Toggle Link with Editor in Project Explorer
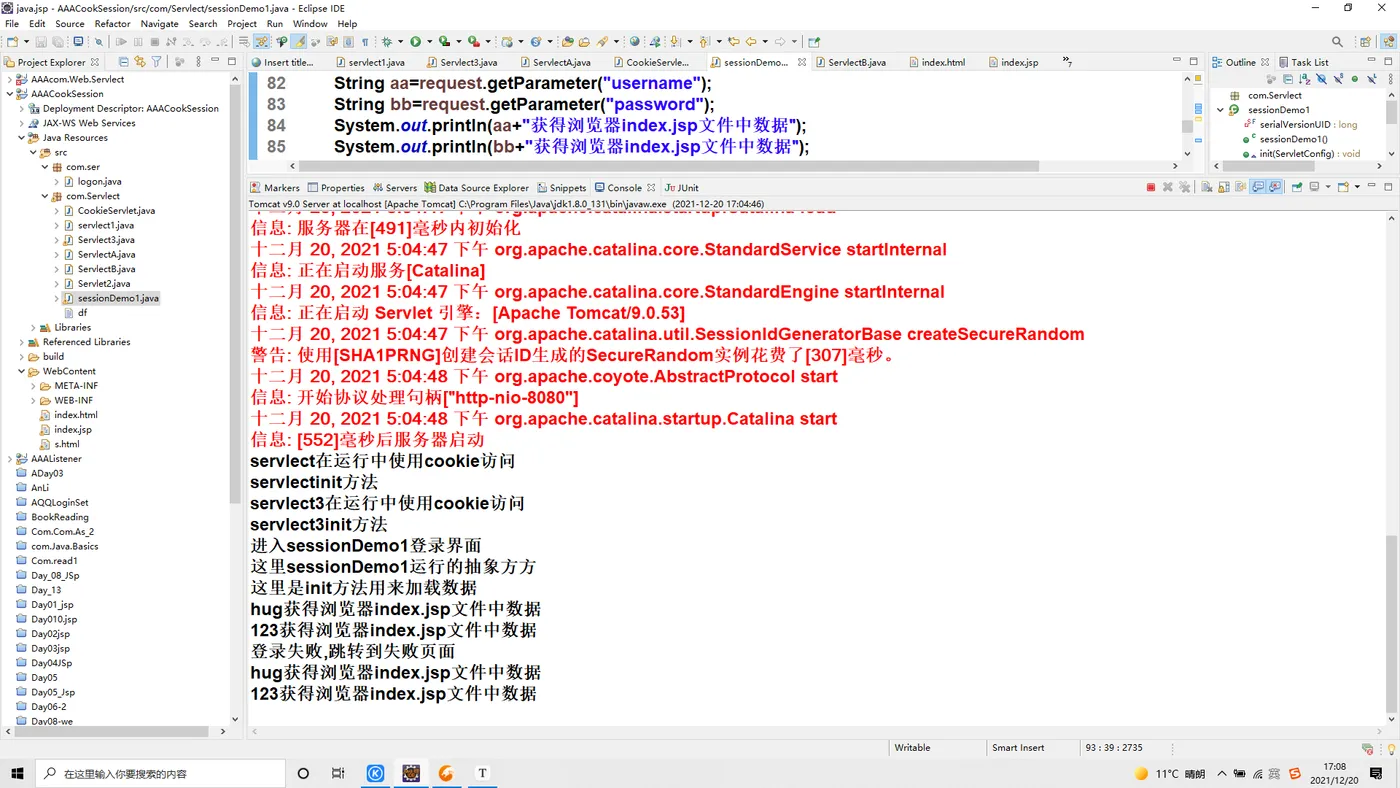This screenshot has height=788, width=1400. pyautogui.click(x=140, y=62)
